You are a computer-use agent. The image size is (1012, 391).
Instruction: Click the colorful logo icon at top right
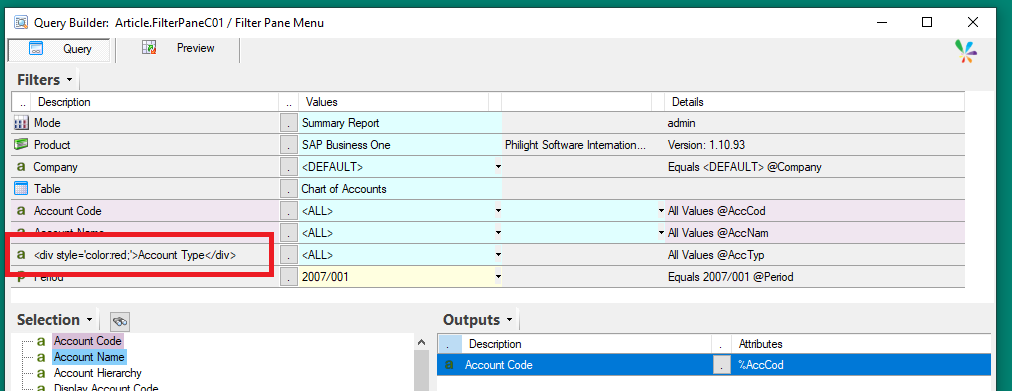point(966,51)
